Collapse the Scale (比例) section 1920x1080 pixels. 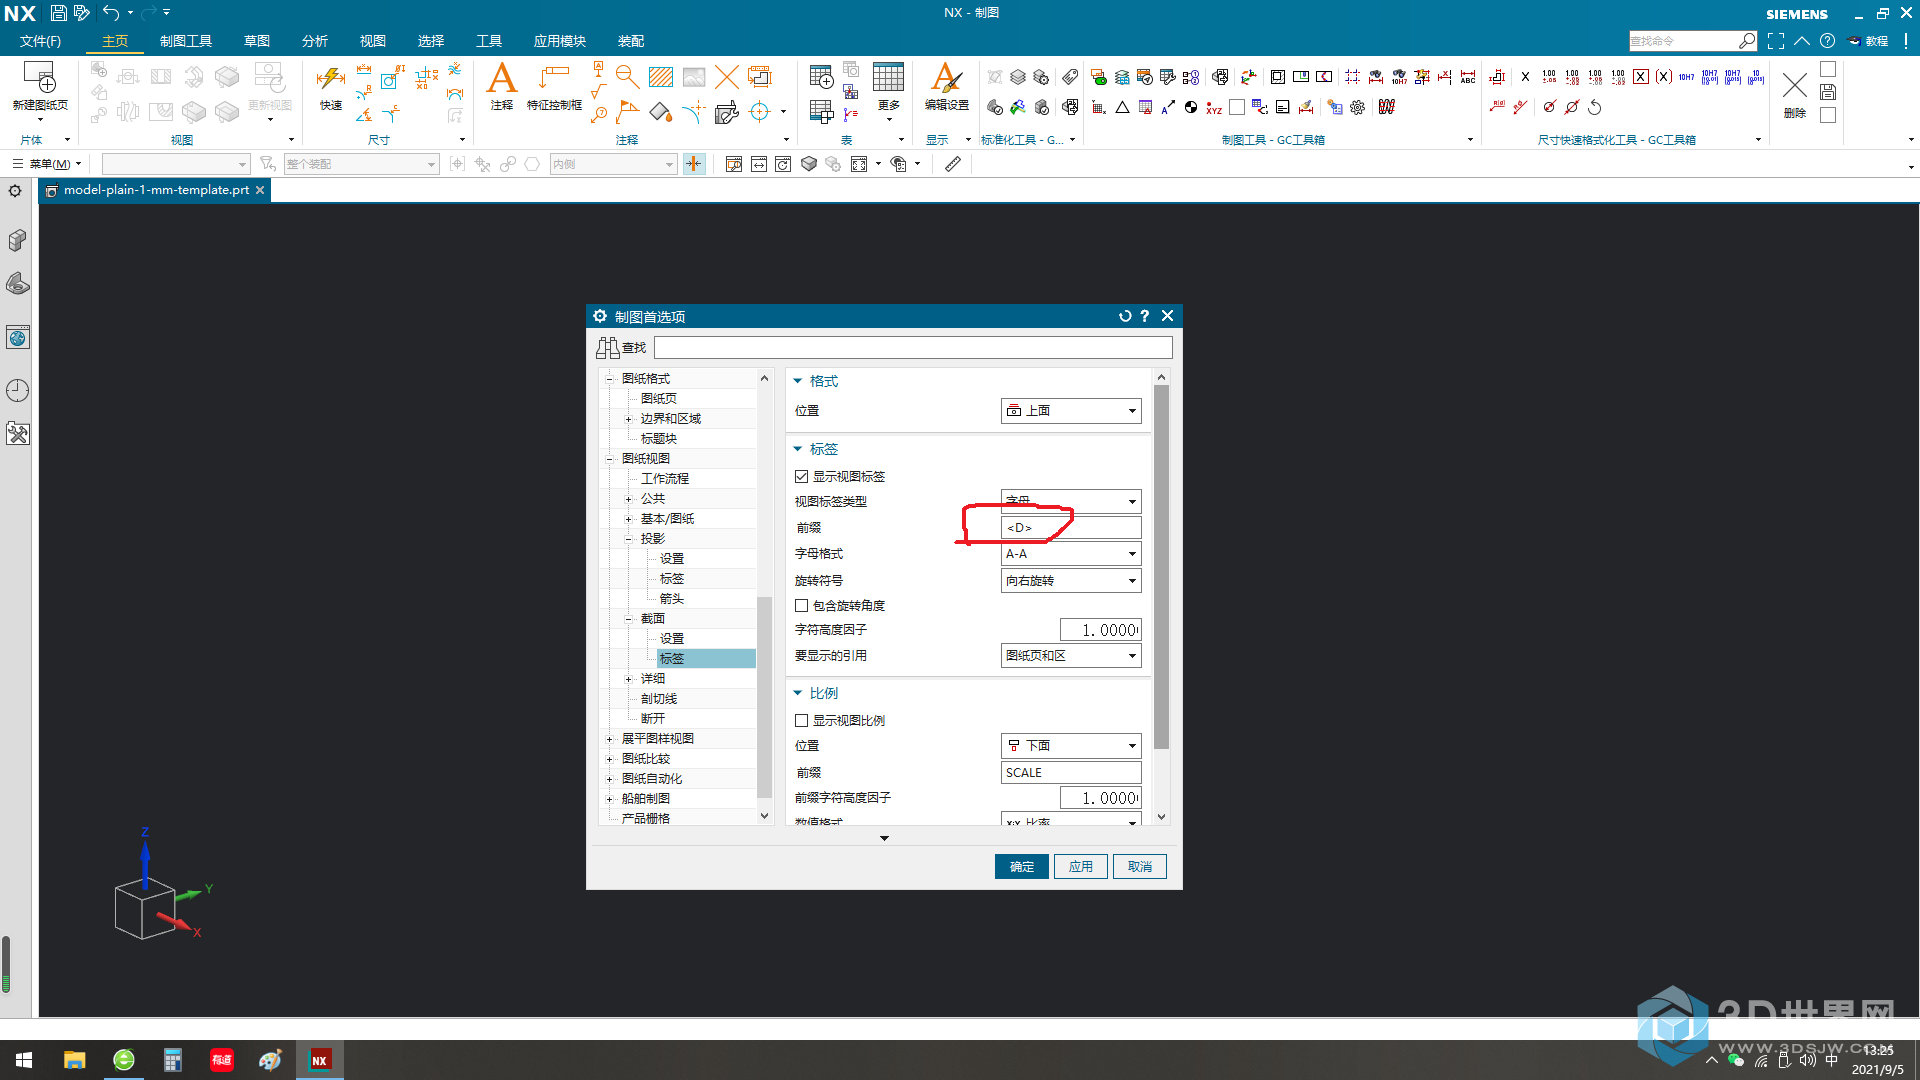coord(798,693)
